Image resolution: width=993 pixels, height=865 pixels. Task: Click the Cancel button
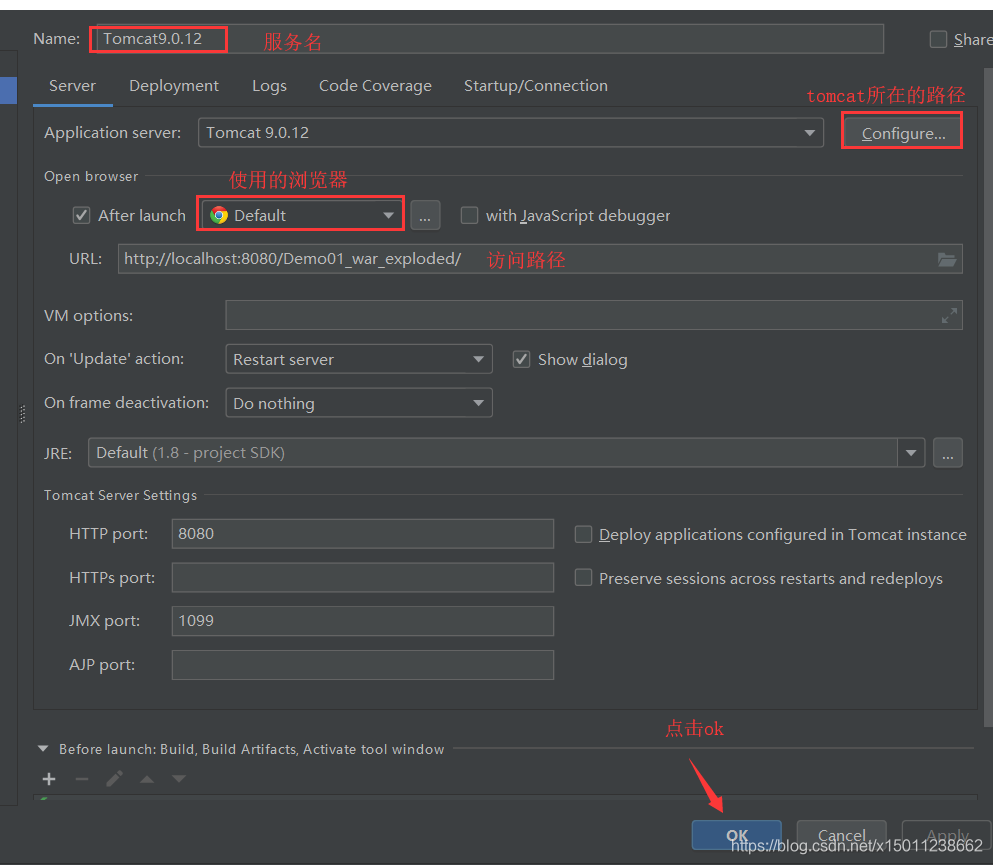coord(841,836)
